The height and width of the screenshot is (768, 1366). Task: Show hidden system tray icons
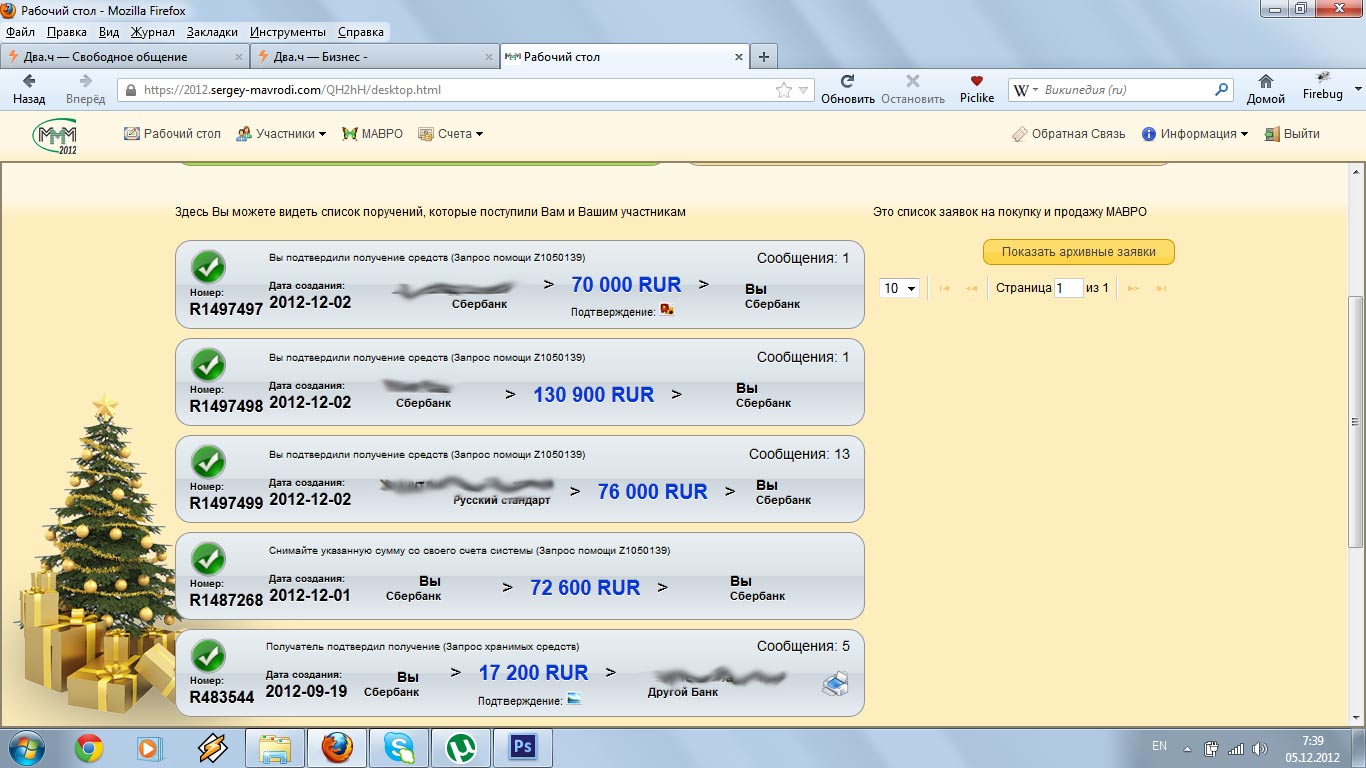pyautogui.click(x=1187, y=748)
